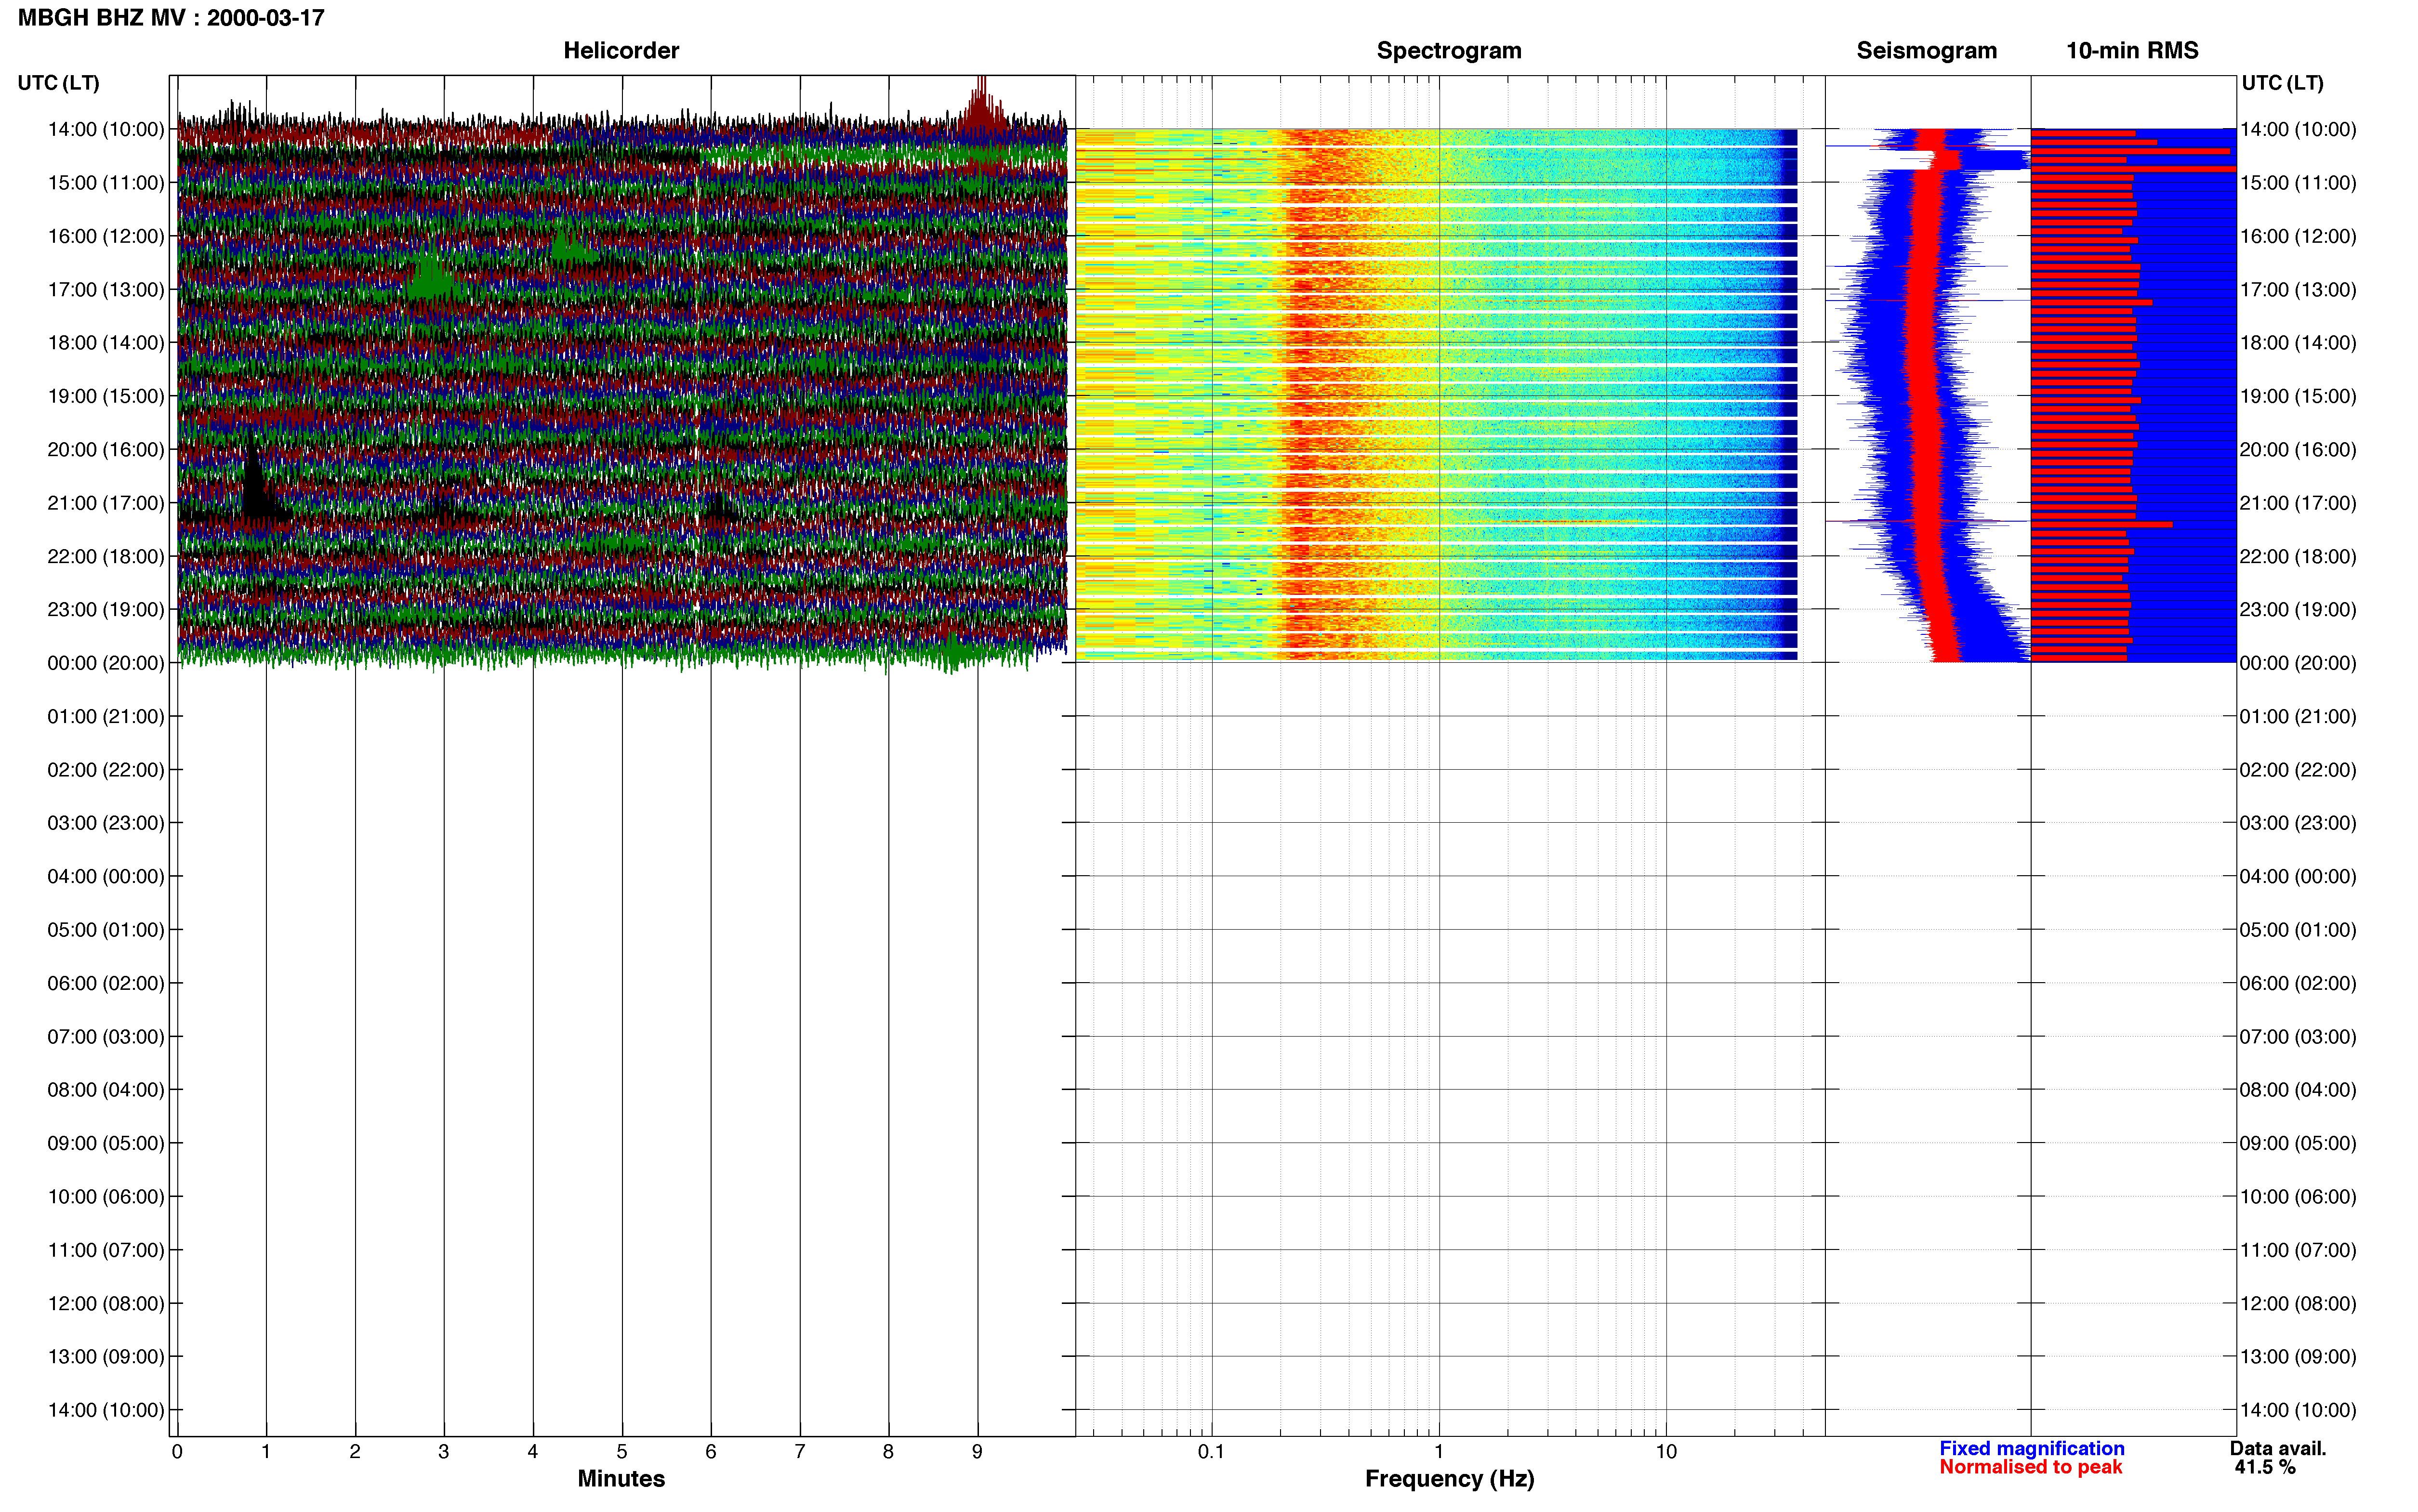Click the Fixed magnification legend entry
The width and height of the screenshot is (2418, 1512).
click(2031, 1448)
